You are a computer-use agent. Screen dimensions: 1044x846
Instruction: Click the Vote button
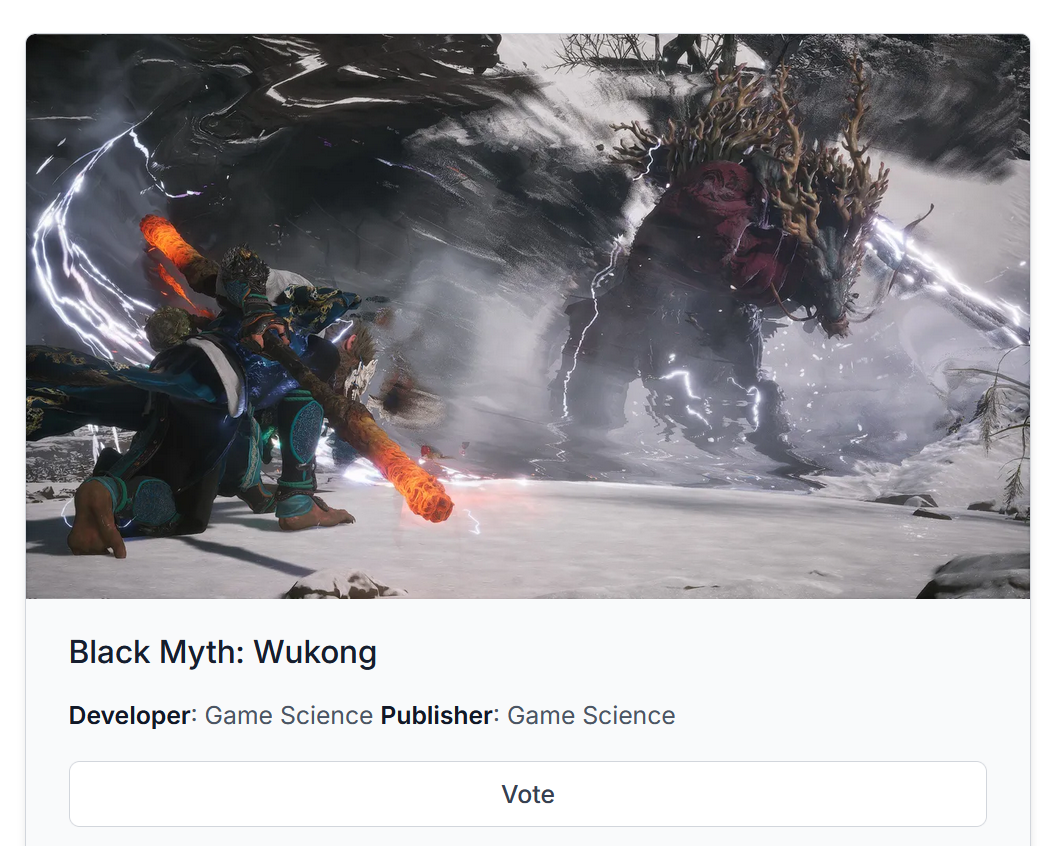pyautogui.click(x=527, y=793)
